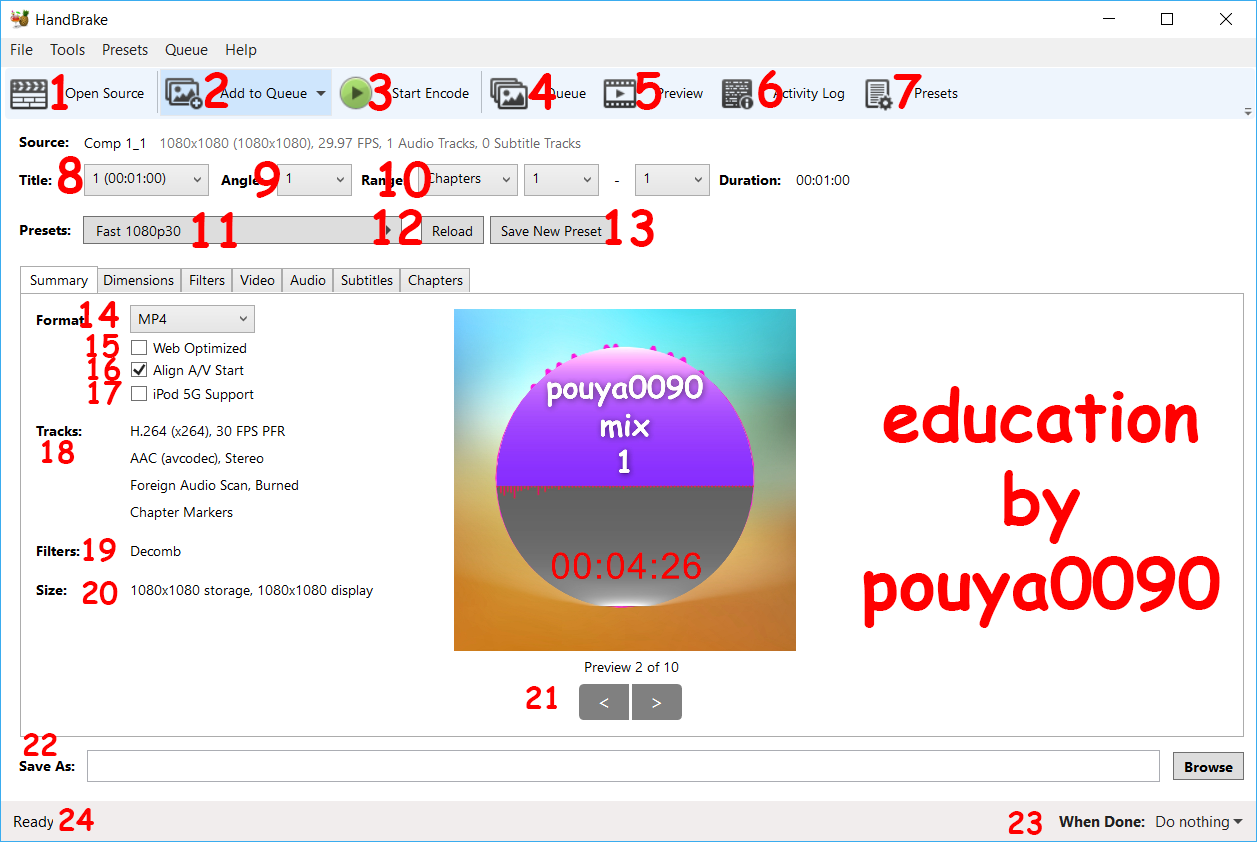1257x842 pixels.
Task: Open the Queue via its pictures icon
Action: pos(509,93)
